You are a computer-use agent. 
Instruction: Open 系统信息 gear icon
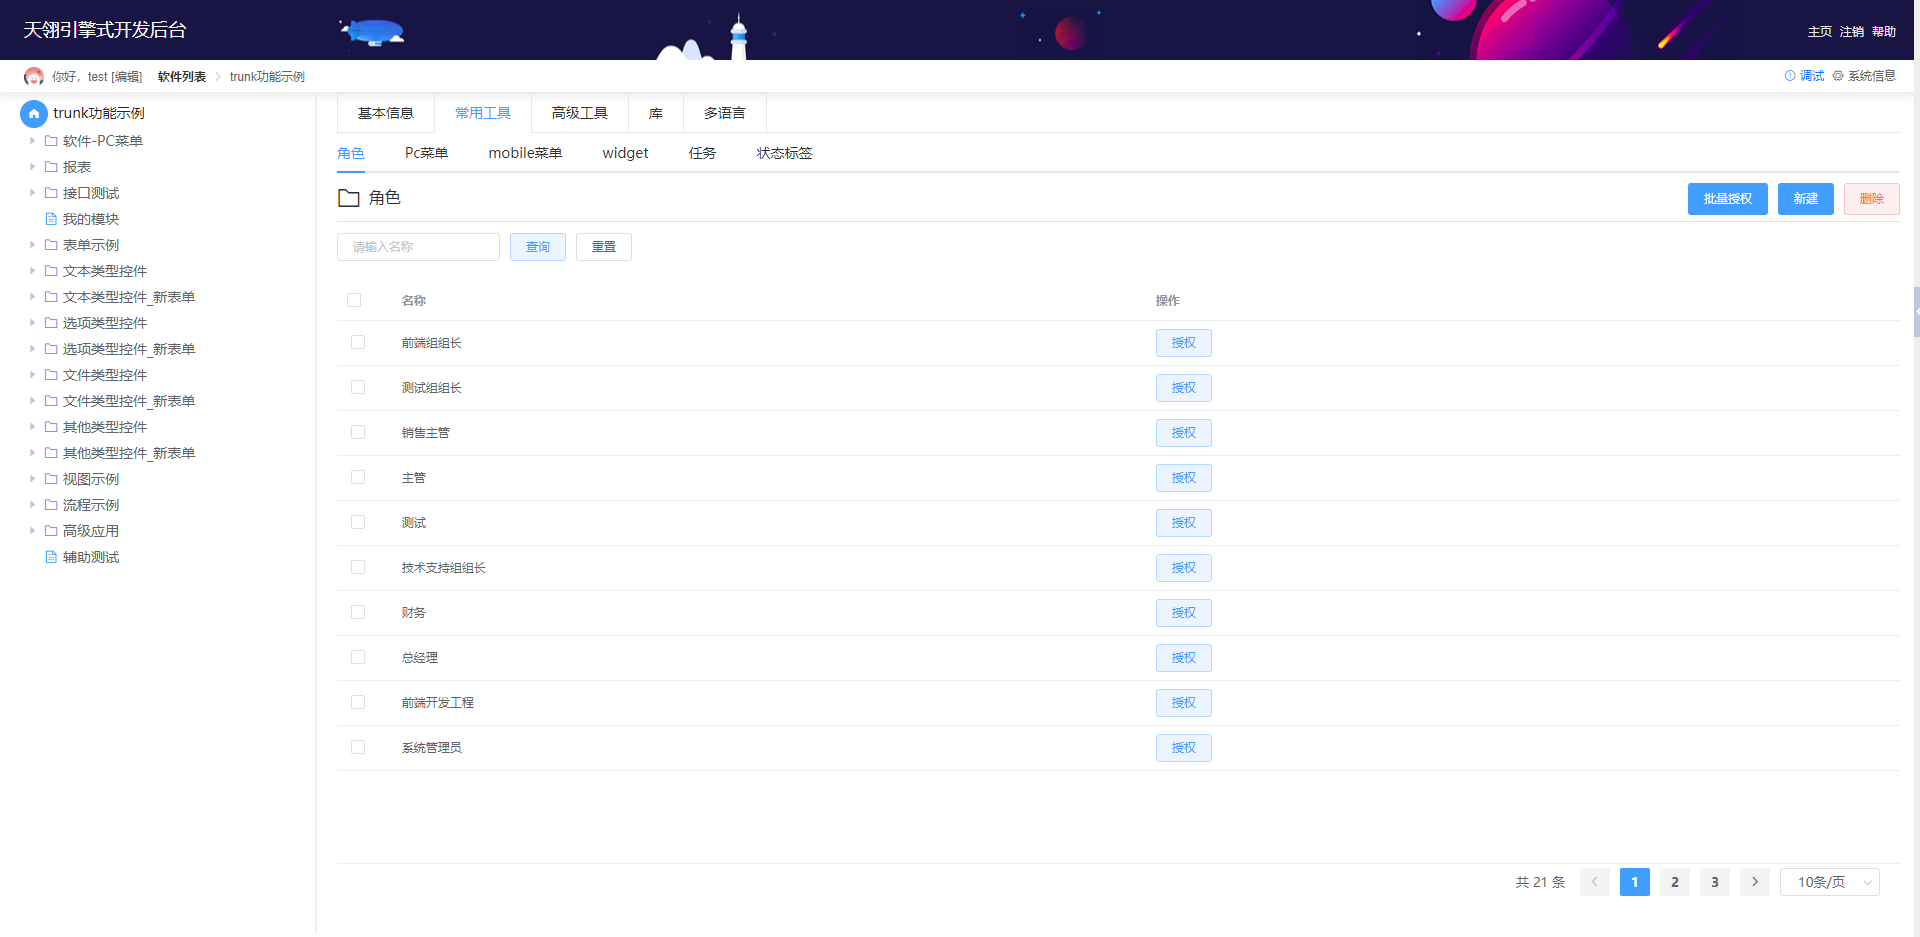1838,76
